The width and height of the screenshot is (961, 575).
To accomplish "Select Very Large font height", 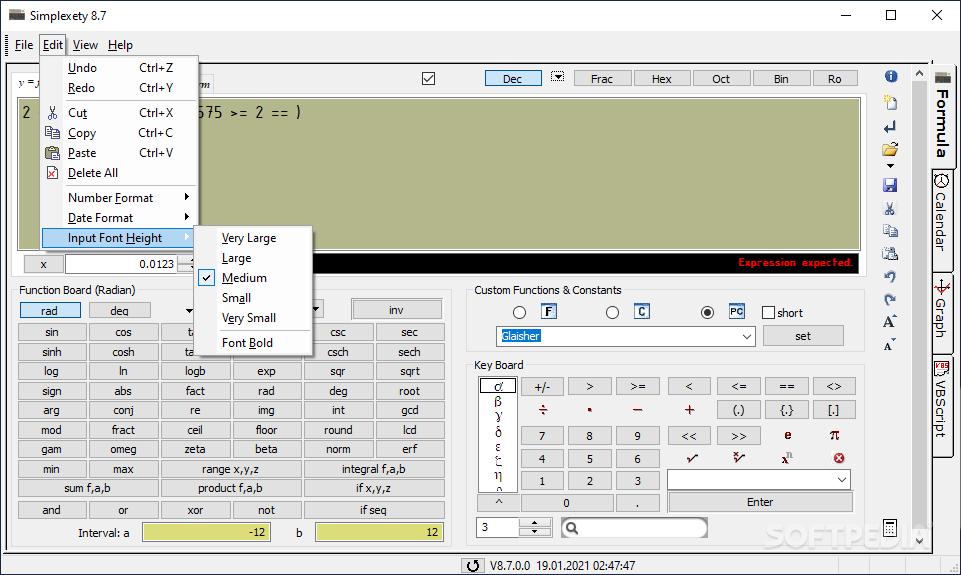I will pos(249,238).
